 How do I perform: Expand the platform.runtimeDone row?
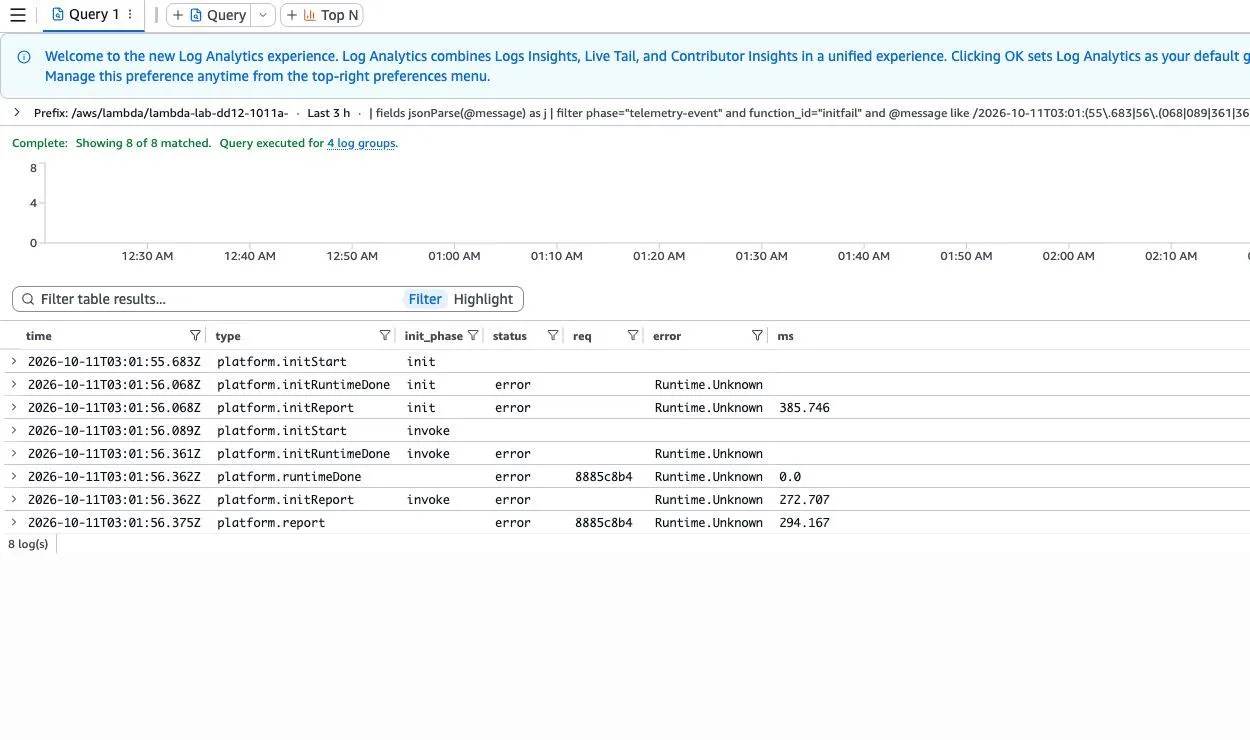[14, 476]
